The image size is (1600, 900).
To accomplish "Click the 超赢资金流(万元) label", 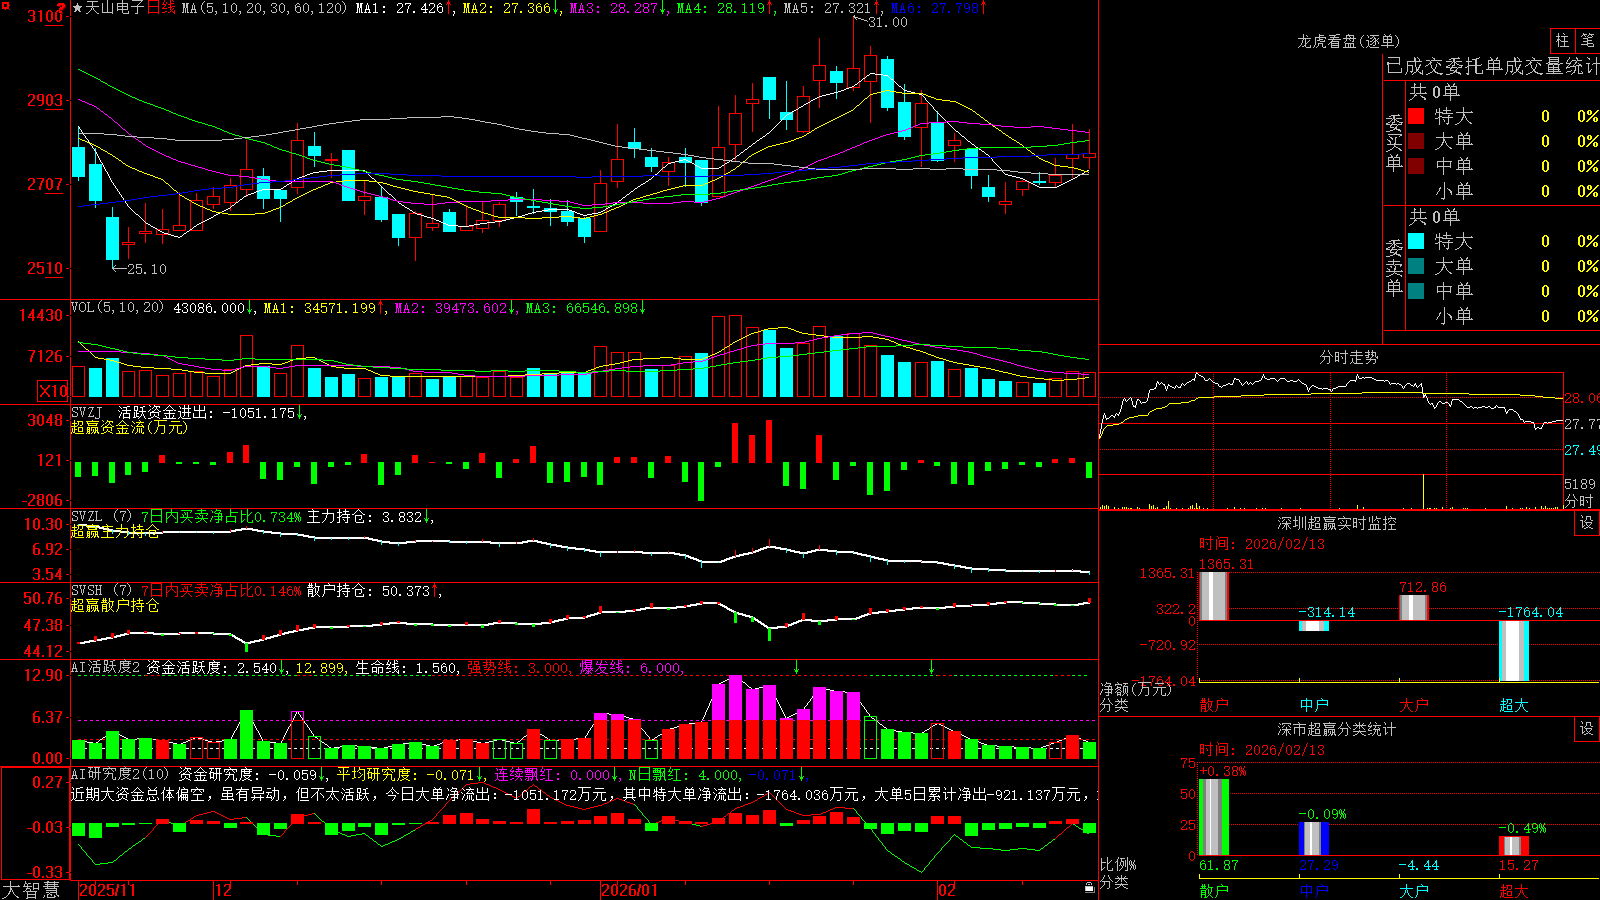I will pos(129,427).
